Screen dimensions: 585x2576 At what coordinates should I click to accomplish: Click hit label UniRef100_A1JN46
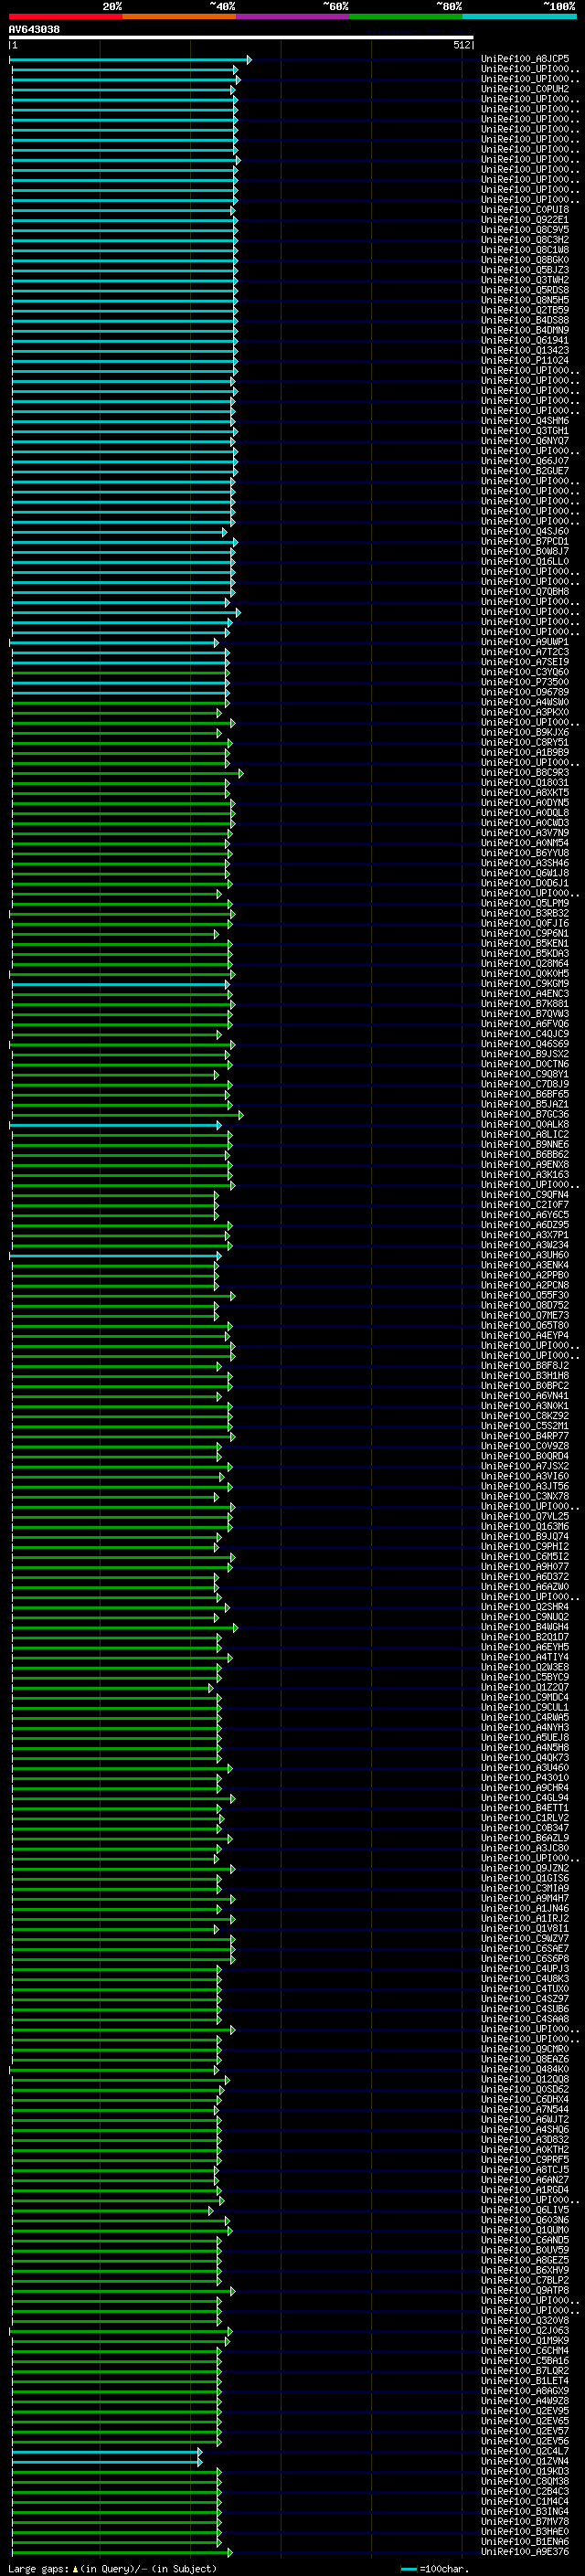tap(525, 1908)
